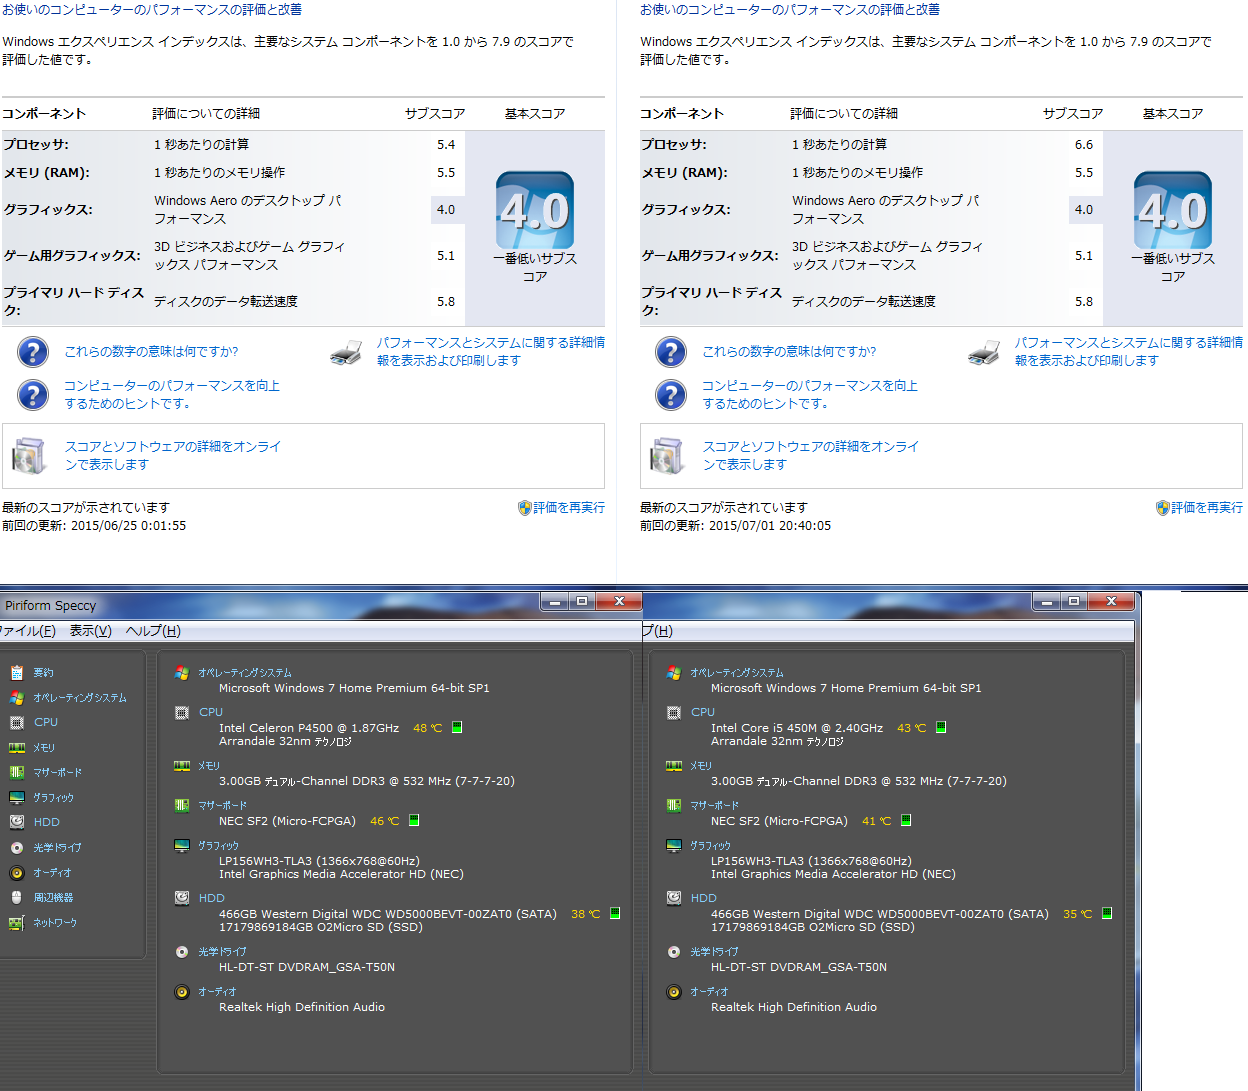Click the green indicator beside 43 °C

941,728
